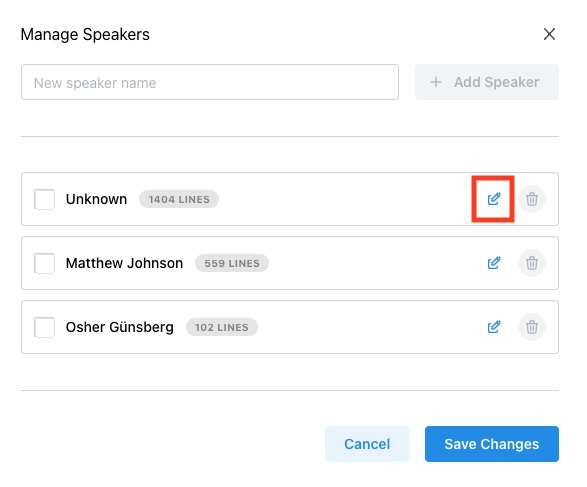Select the Matthew Johnson checkbox

click(x=44, y=263)
